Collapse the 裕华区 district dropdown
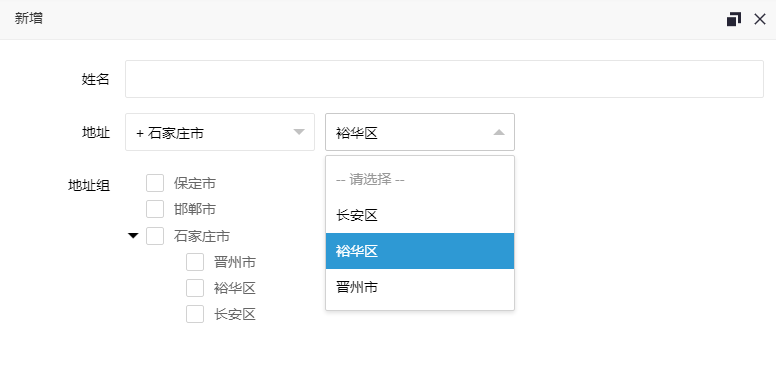This screenshot has height=390, width=776. (420, 132)
